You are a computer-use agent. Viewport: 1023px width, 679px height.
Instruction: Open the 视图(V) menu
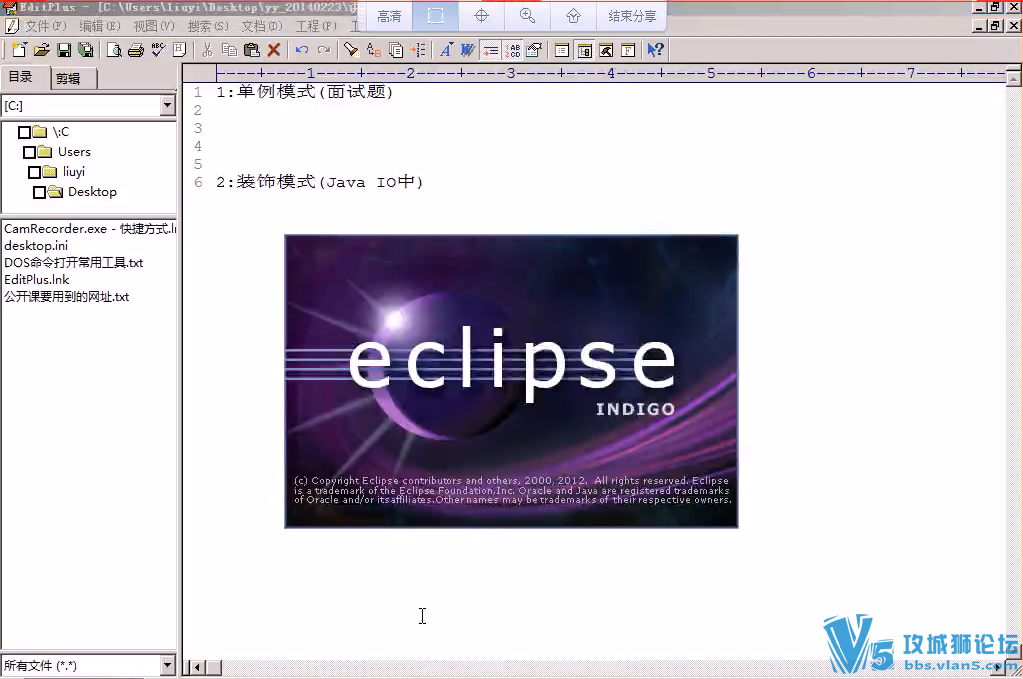pos(154,26)
